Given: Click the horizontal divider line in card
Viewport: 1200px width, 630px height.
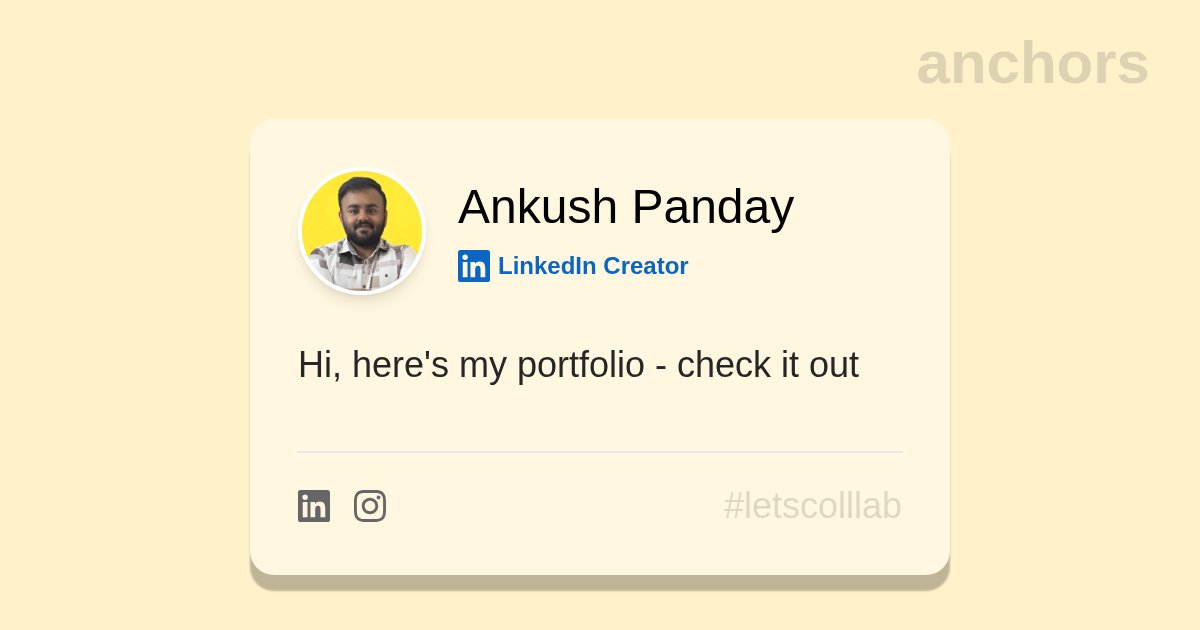Looking at the screenshot, I should 600,452.
